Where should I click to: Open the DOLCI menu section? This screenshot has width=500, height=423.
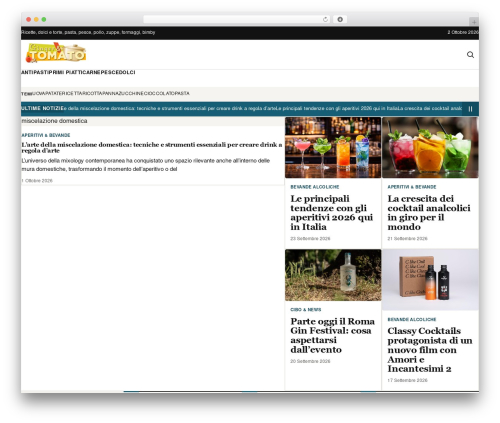tap(127, 72)
